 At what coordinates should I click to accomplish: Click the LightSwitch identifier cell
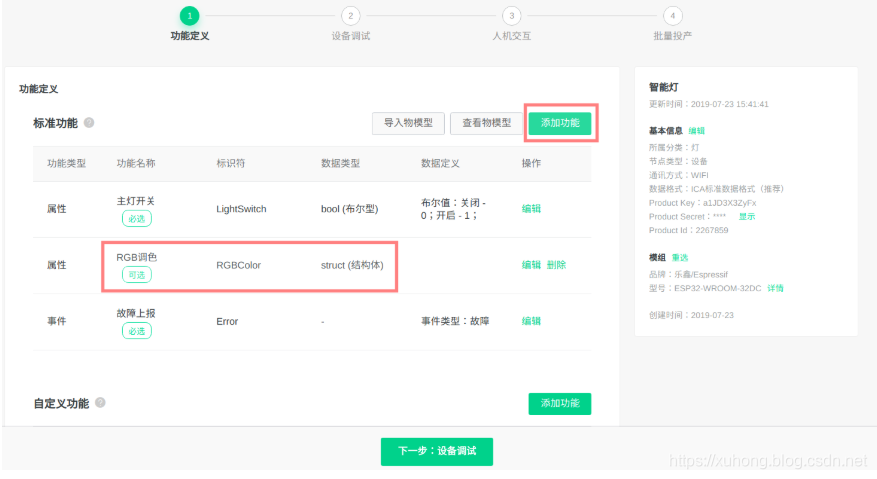coord(241,209)
